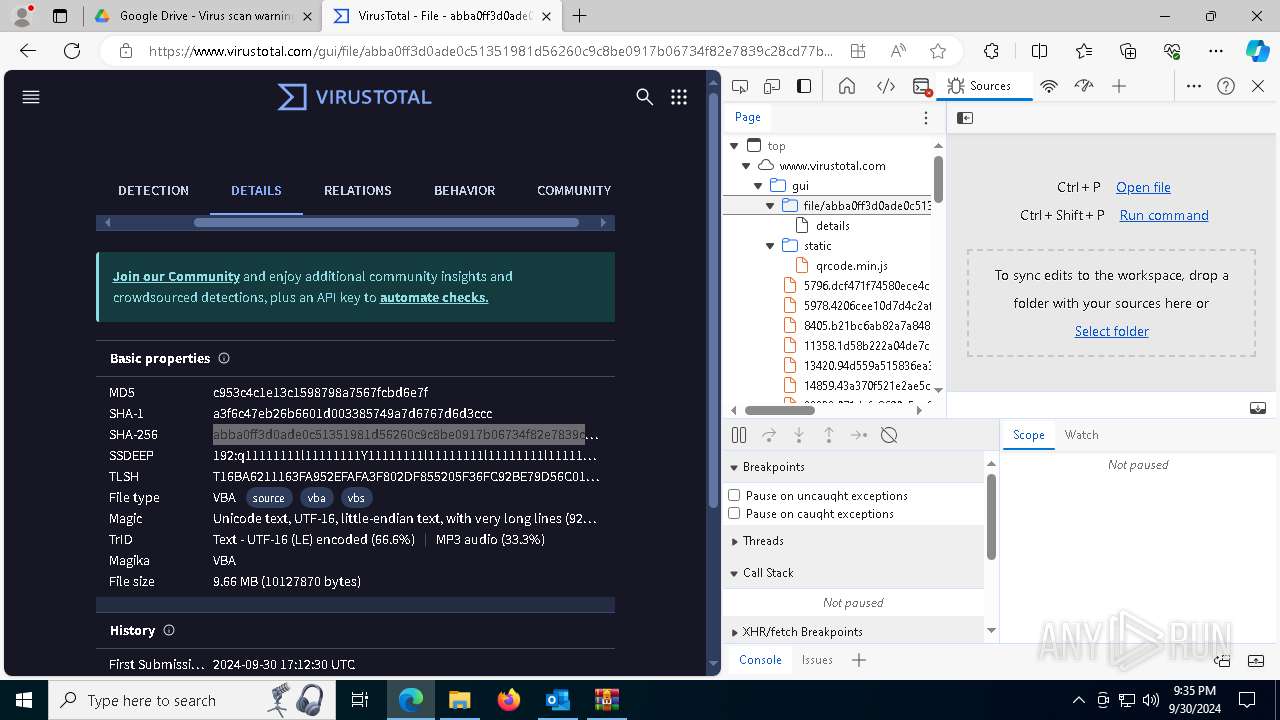Toggle DevTools device emulation icon
Image resolution: width=1280 pixels, height=720 pixels.
point(772,86)
